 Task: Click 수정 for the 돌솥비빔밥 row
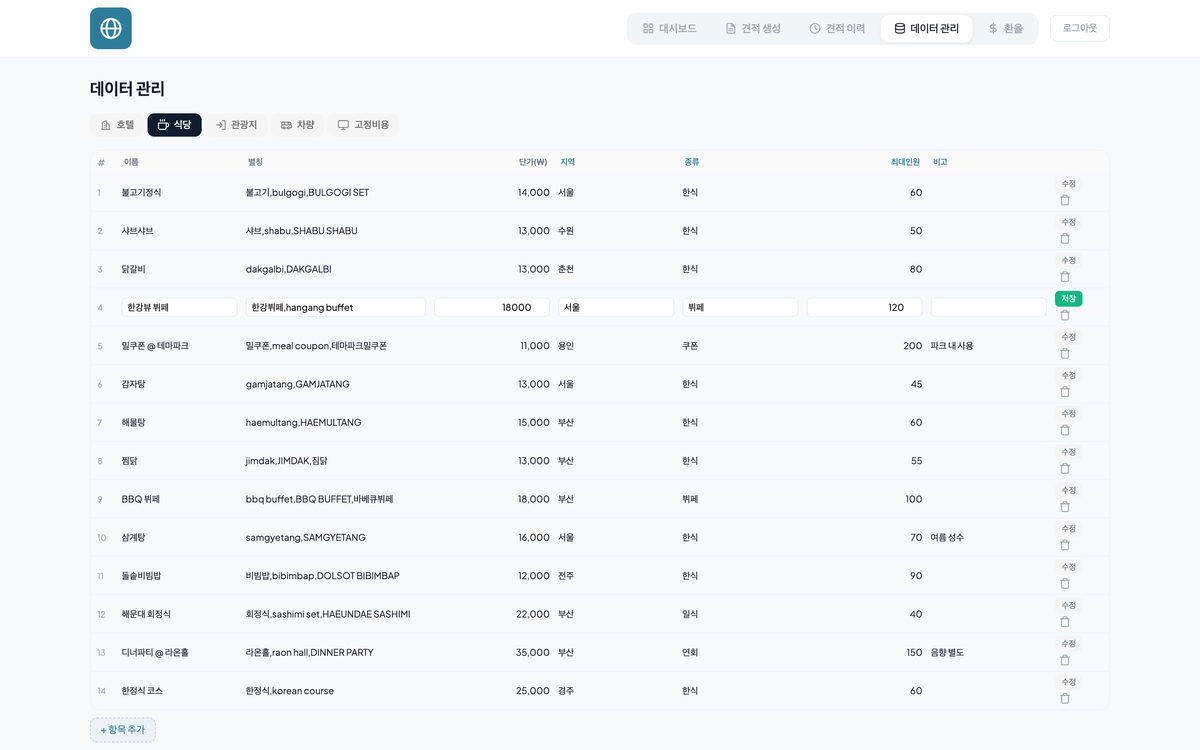pyautogui.click(x=1068, y=567)
